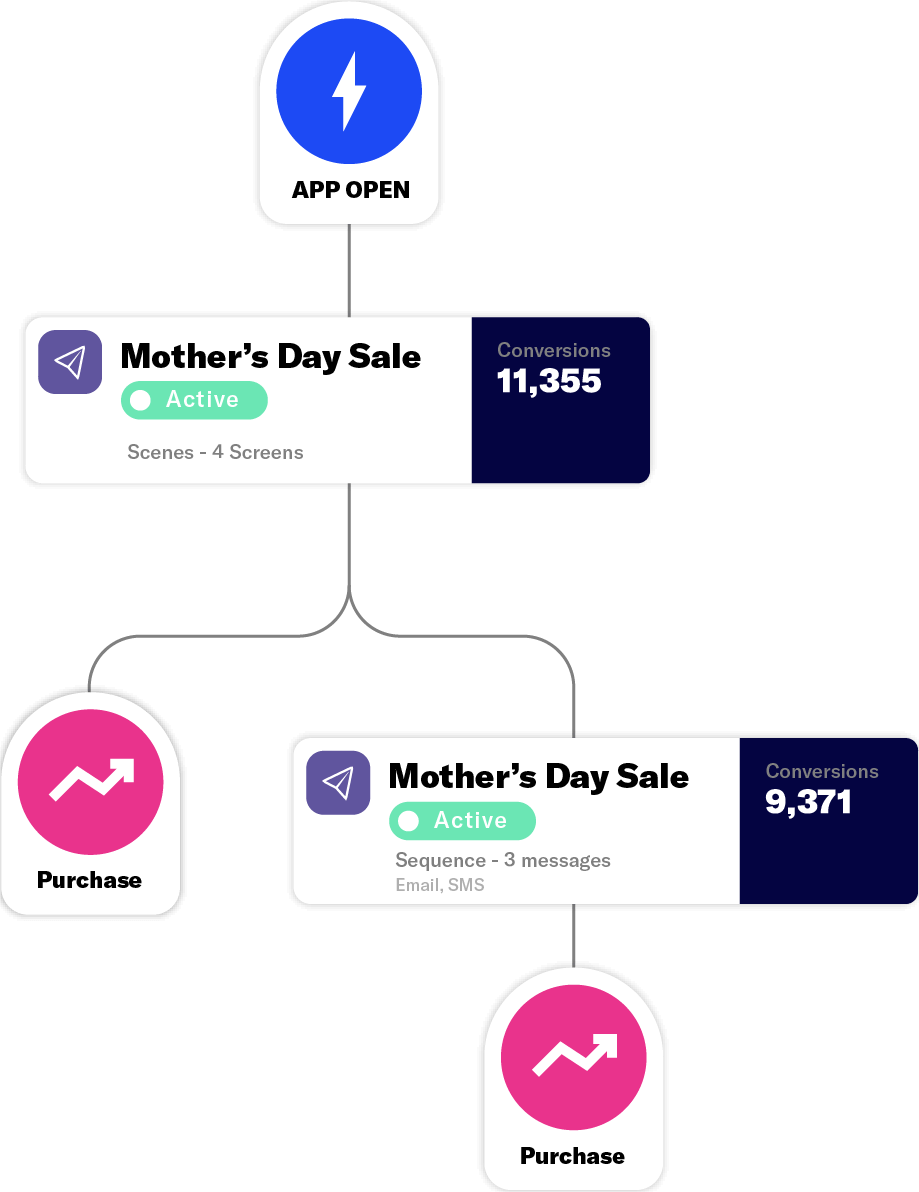Image resolution: width=919 pixels, height=1192 pixels.
Task: Click the paper plane icon on the Scenes card
Action: click(x=70, y=362)
